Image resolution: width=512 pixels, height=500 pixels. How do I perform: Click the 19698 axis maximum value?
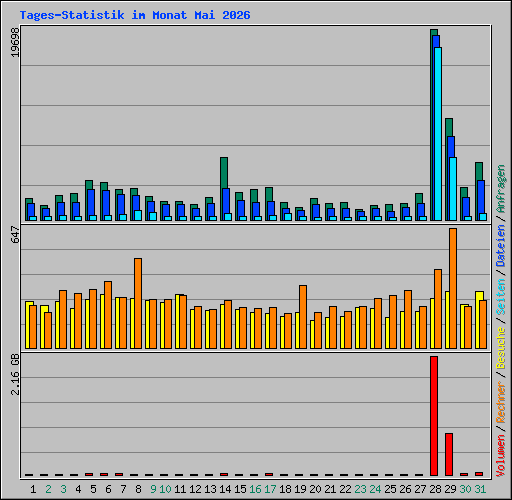click(15, 42)
